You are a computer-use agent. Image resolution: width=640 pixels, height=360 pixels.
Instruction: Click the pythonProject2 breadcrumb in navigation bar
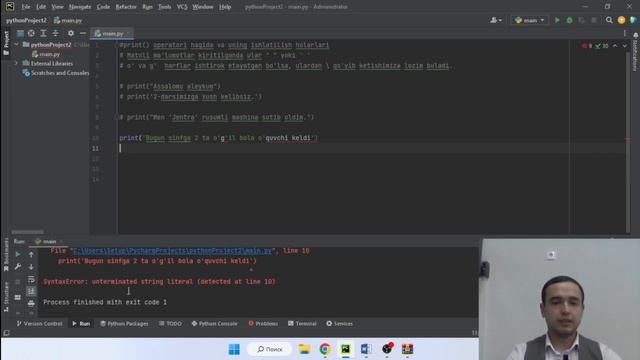[x=26, y=20]
